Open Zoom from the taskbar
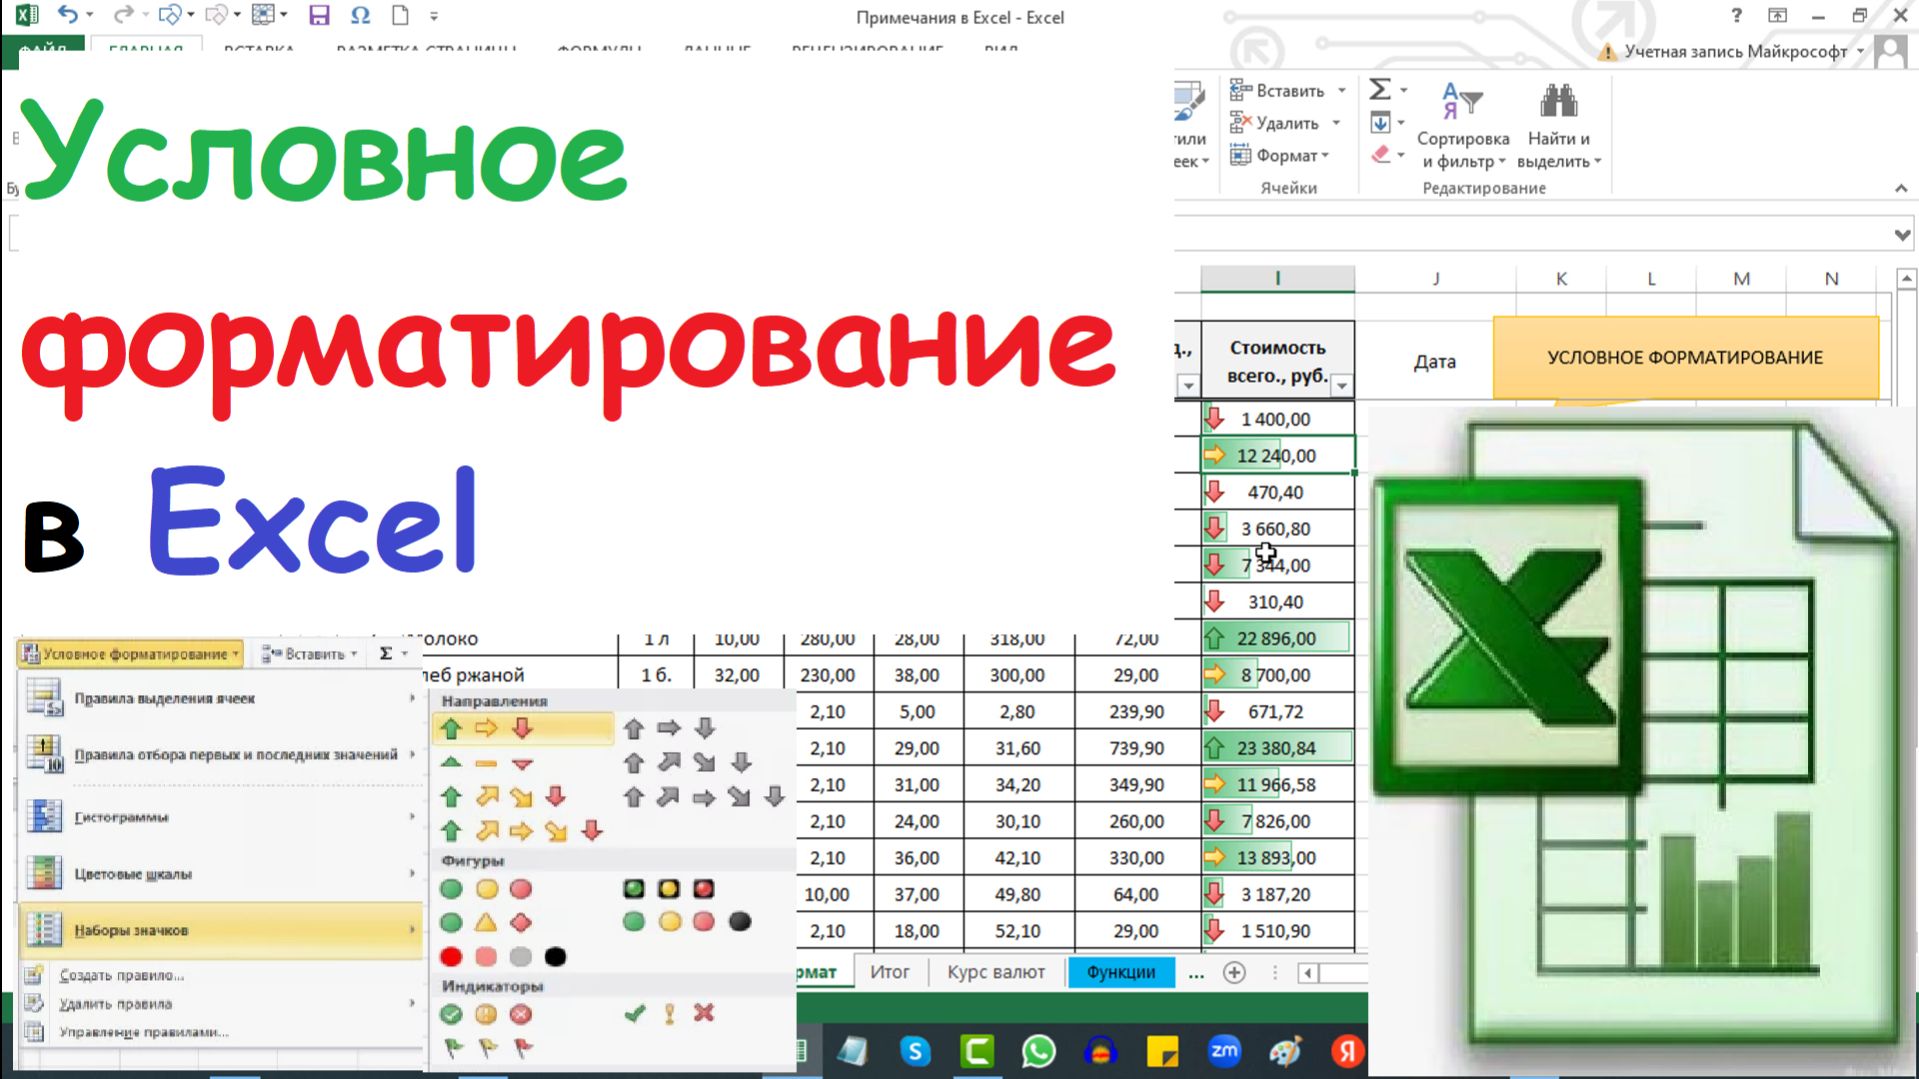 [x=1224, y=1051]
